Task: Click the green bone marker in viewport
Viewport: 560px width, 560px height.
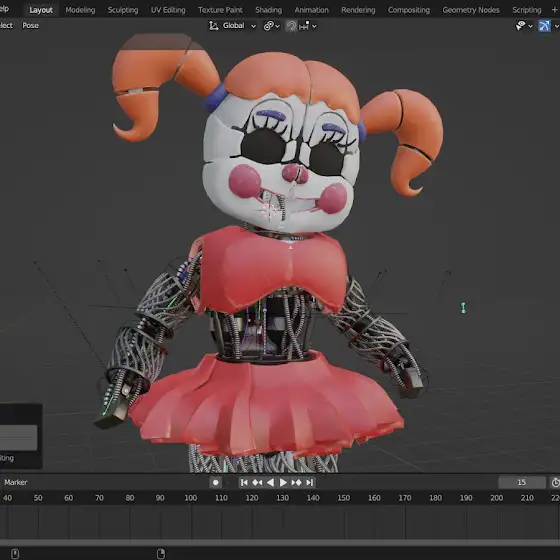Action: [x=463, y=308]
